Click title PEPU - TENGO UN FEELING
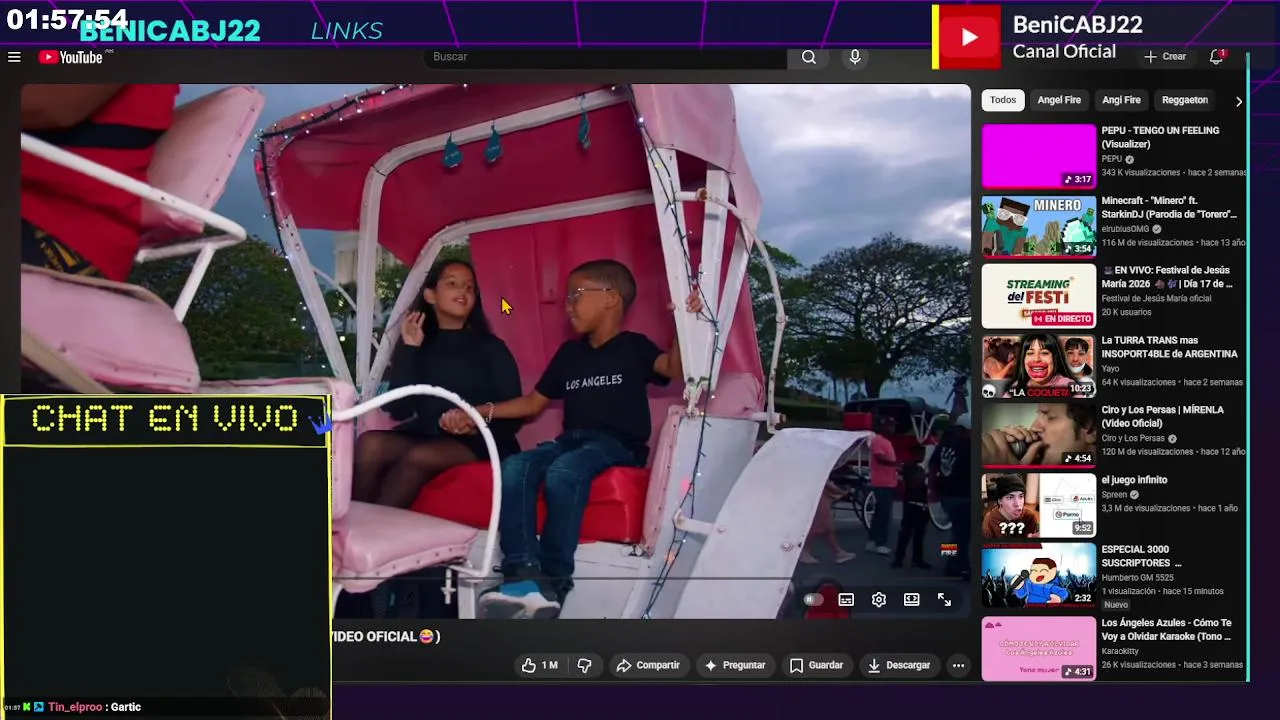The image size is (1280, 720). tap(1160, 137)
